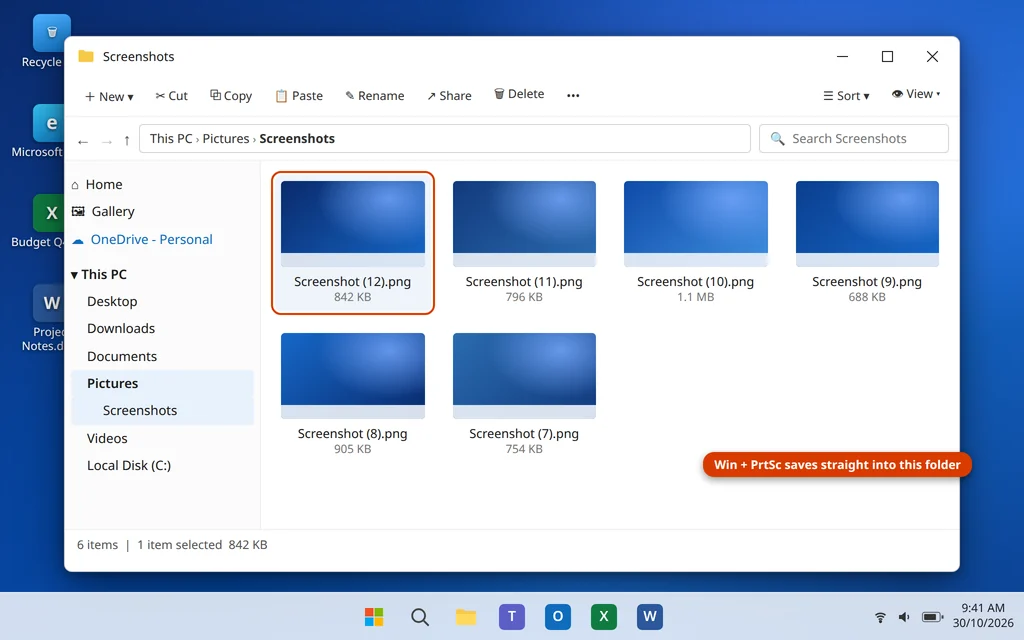Select the Screenshot (11).png thumbnail
The height and width of the screenshot is (640, 1024).
pyautogui.click(x=524, y=223)
